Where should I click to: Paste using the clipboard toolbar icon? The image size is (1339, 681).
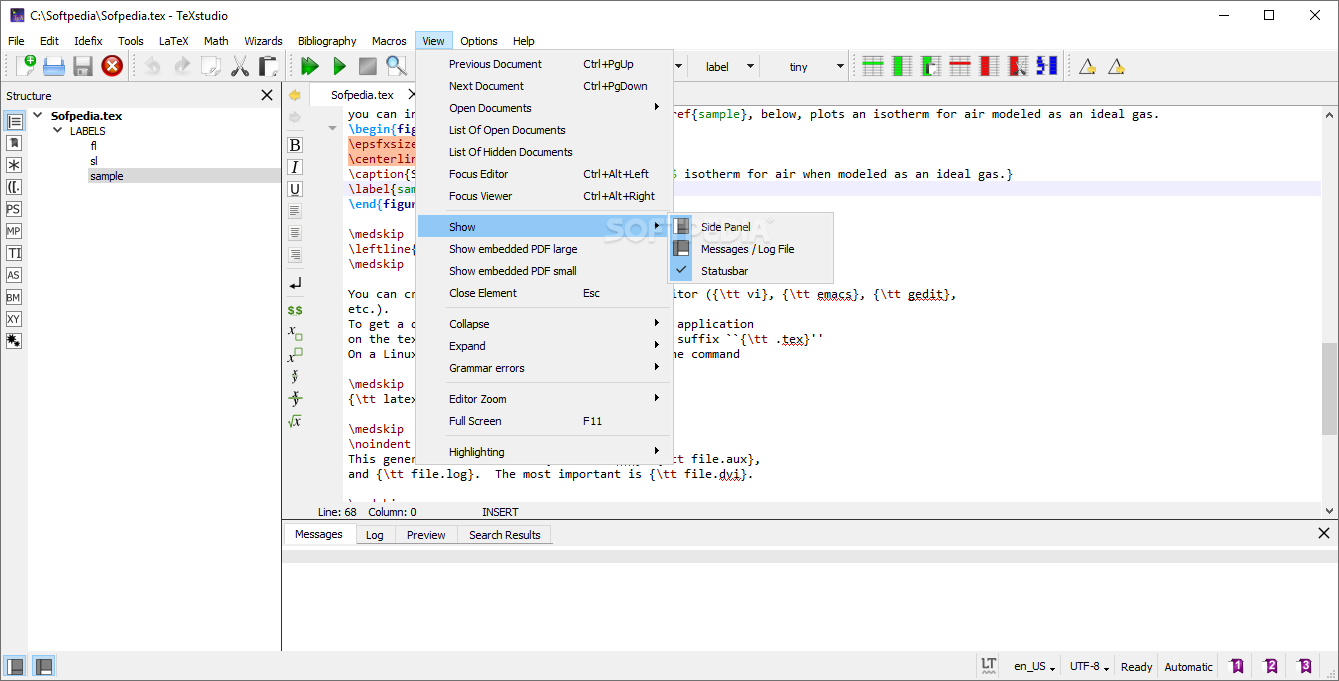(268, 66)
